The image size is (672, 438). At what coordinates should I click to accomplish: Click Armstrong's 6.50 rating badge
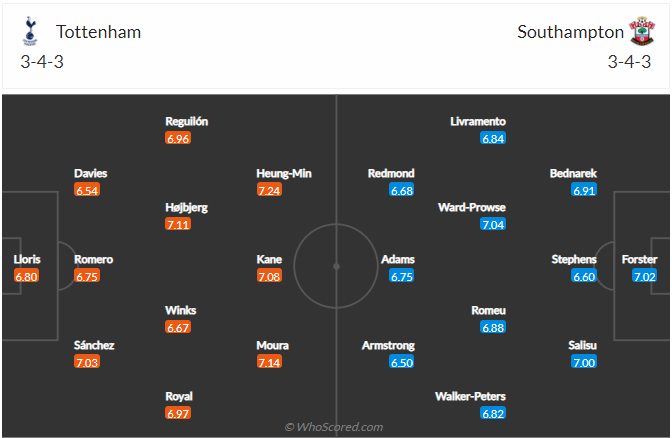click(401, 362)
